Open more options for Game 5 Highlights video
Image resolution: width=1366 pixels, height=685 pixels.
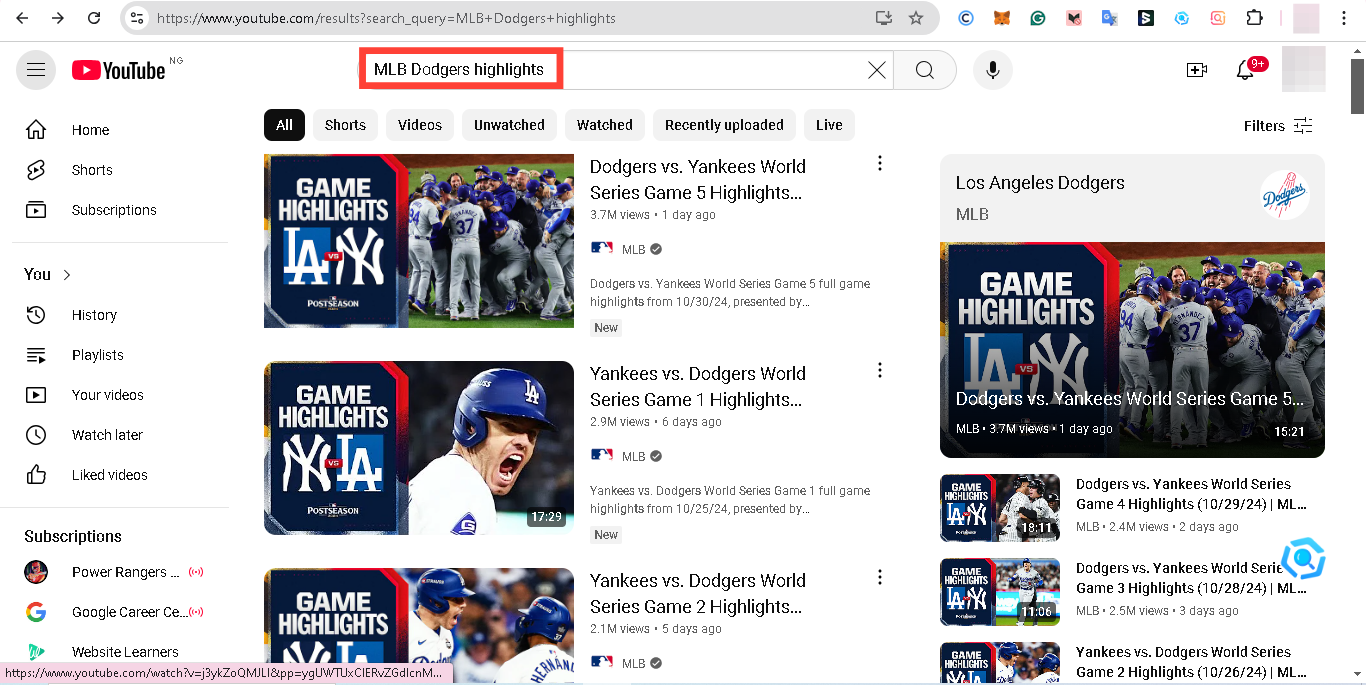point(880,164)
